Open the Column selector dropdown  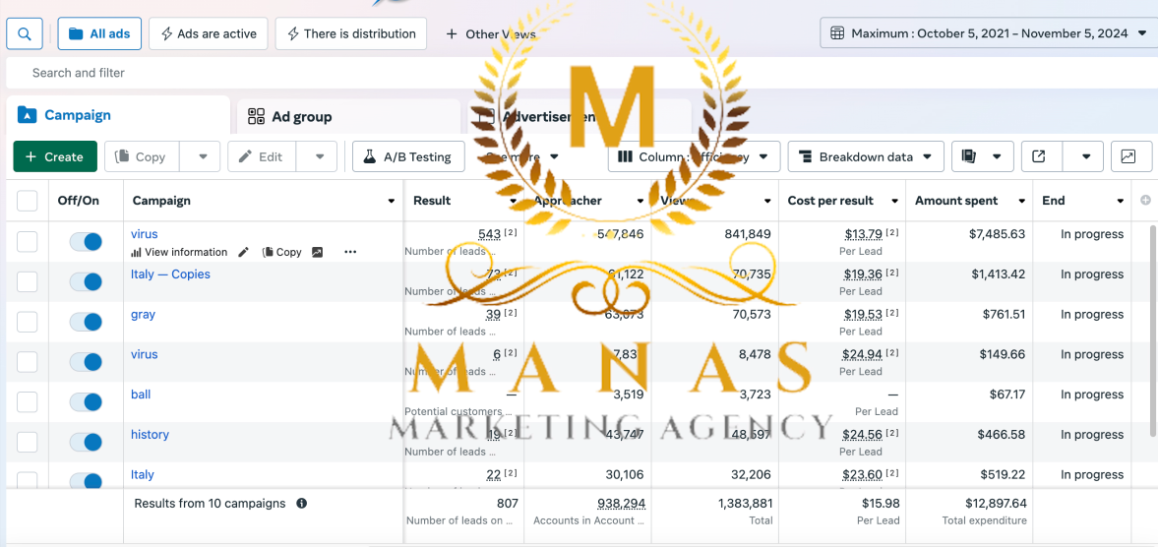click(x=693, y=156)
